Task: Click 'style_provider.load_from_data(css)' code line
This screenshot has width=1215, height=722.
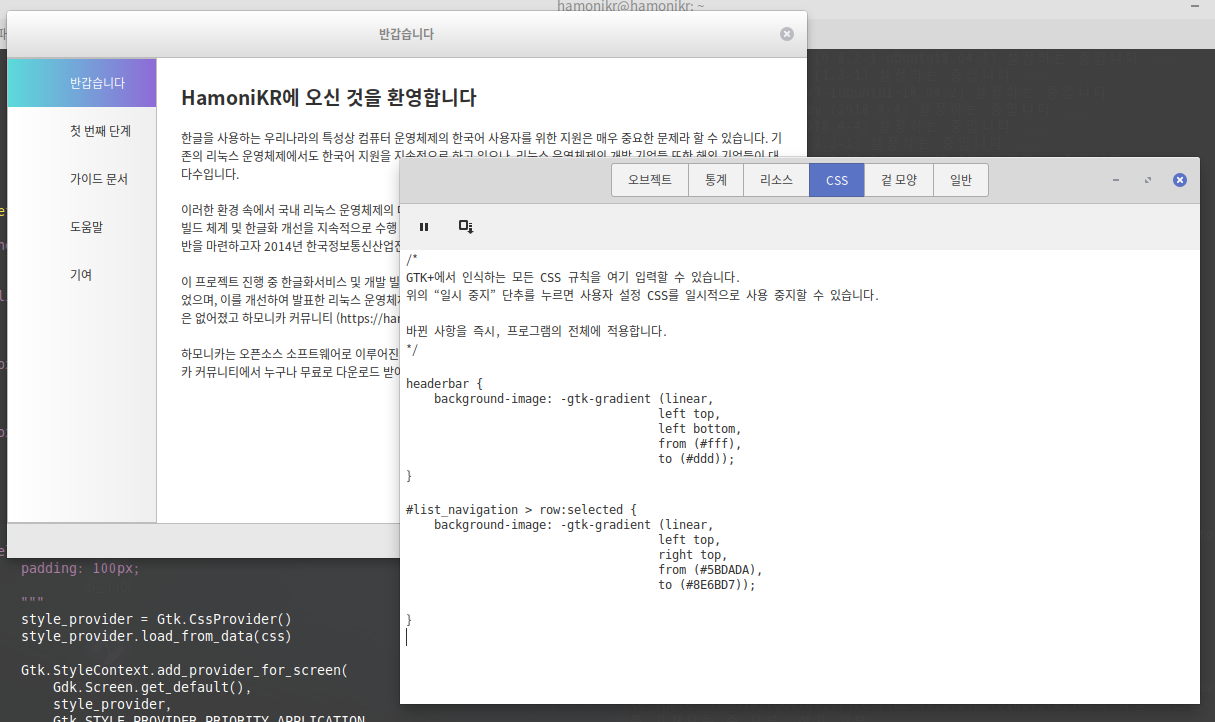Action: click(156, 636)
